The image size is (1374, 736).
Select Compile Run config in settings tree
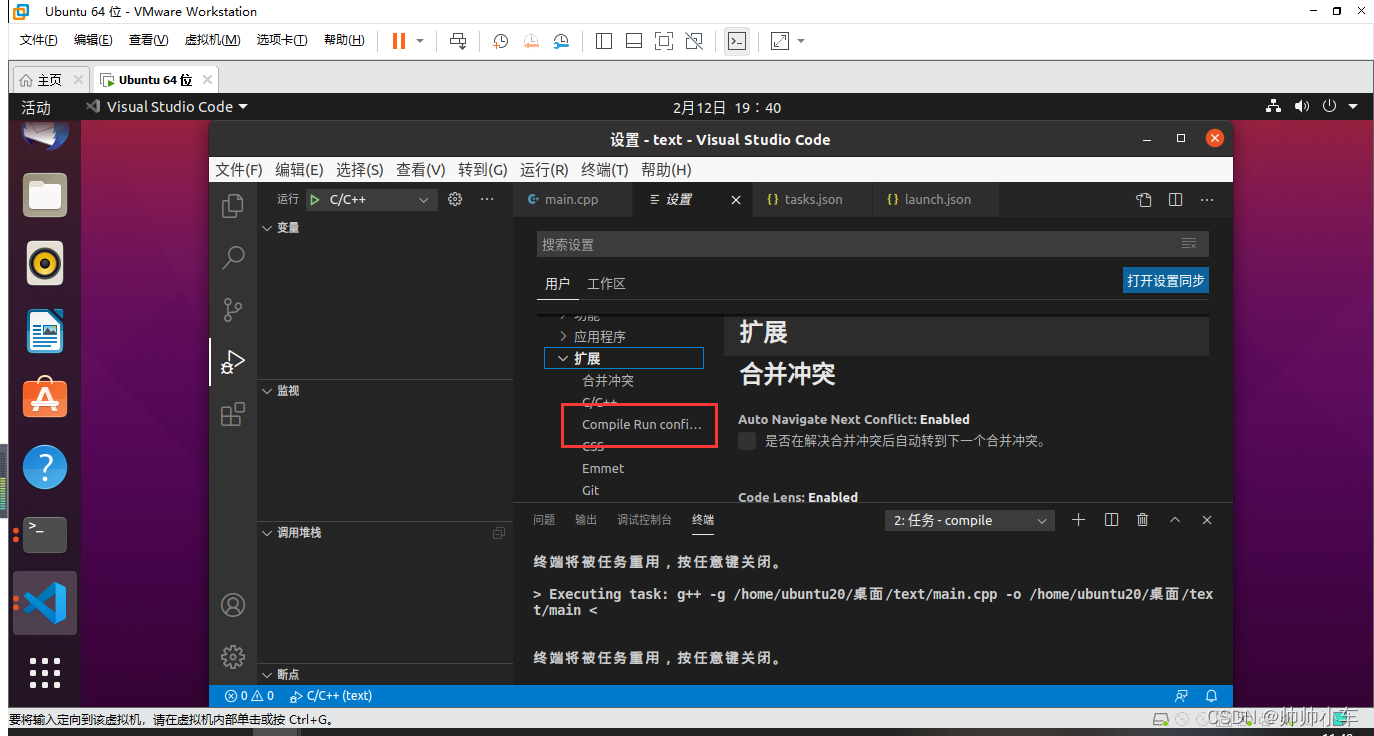[642, 424]
